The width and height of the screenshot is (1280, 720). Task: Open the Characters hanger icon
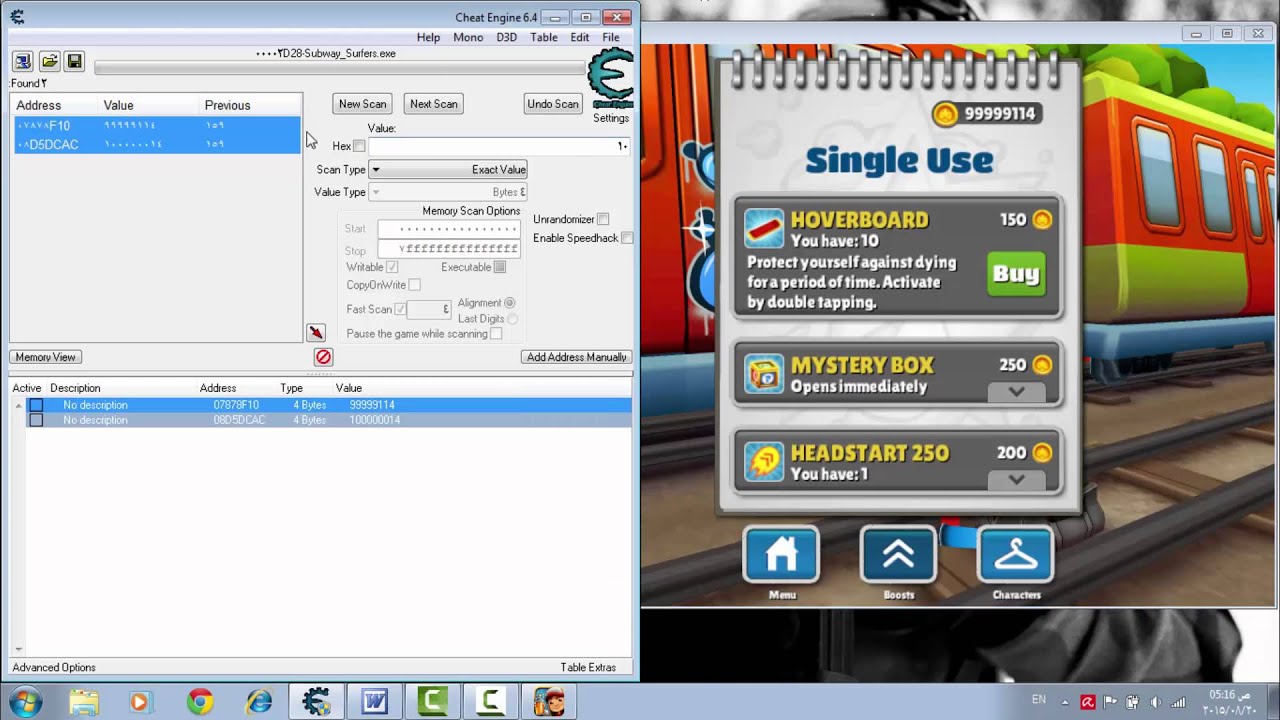tap(1016, 554)
